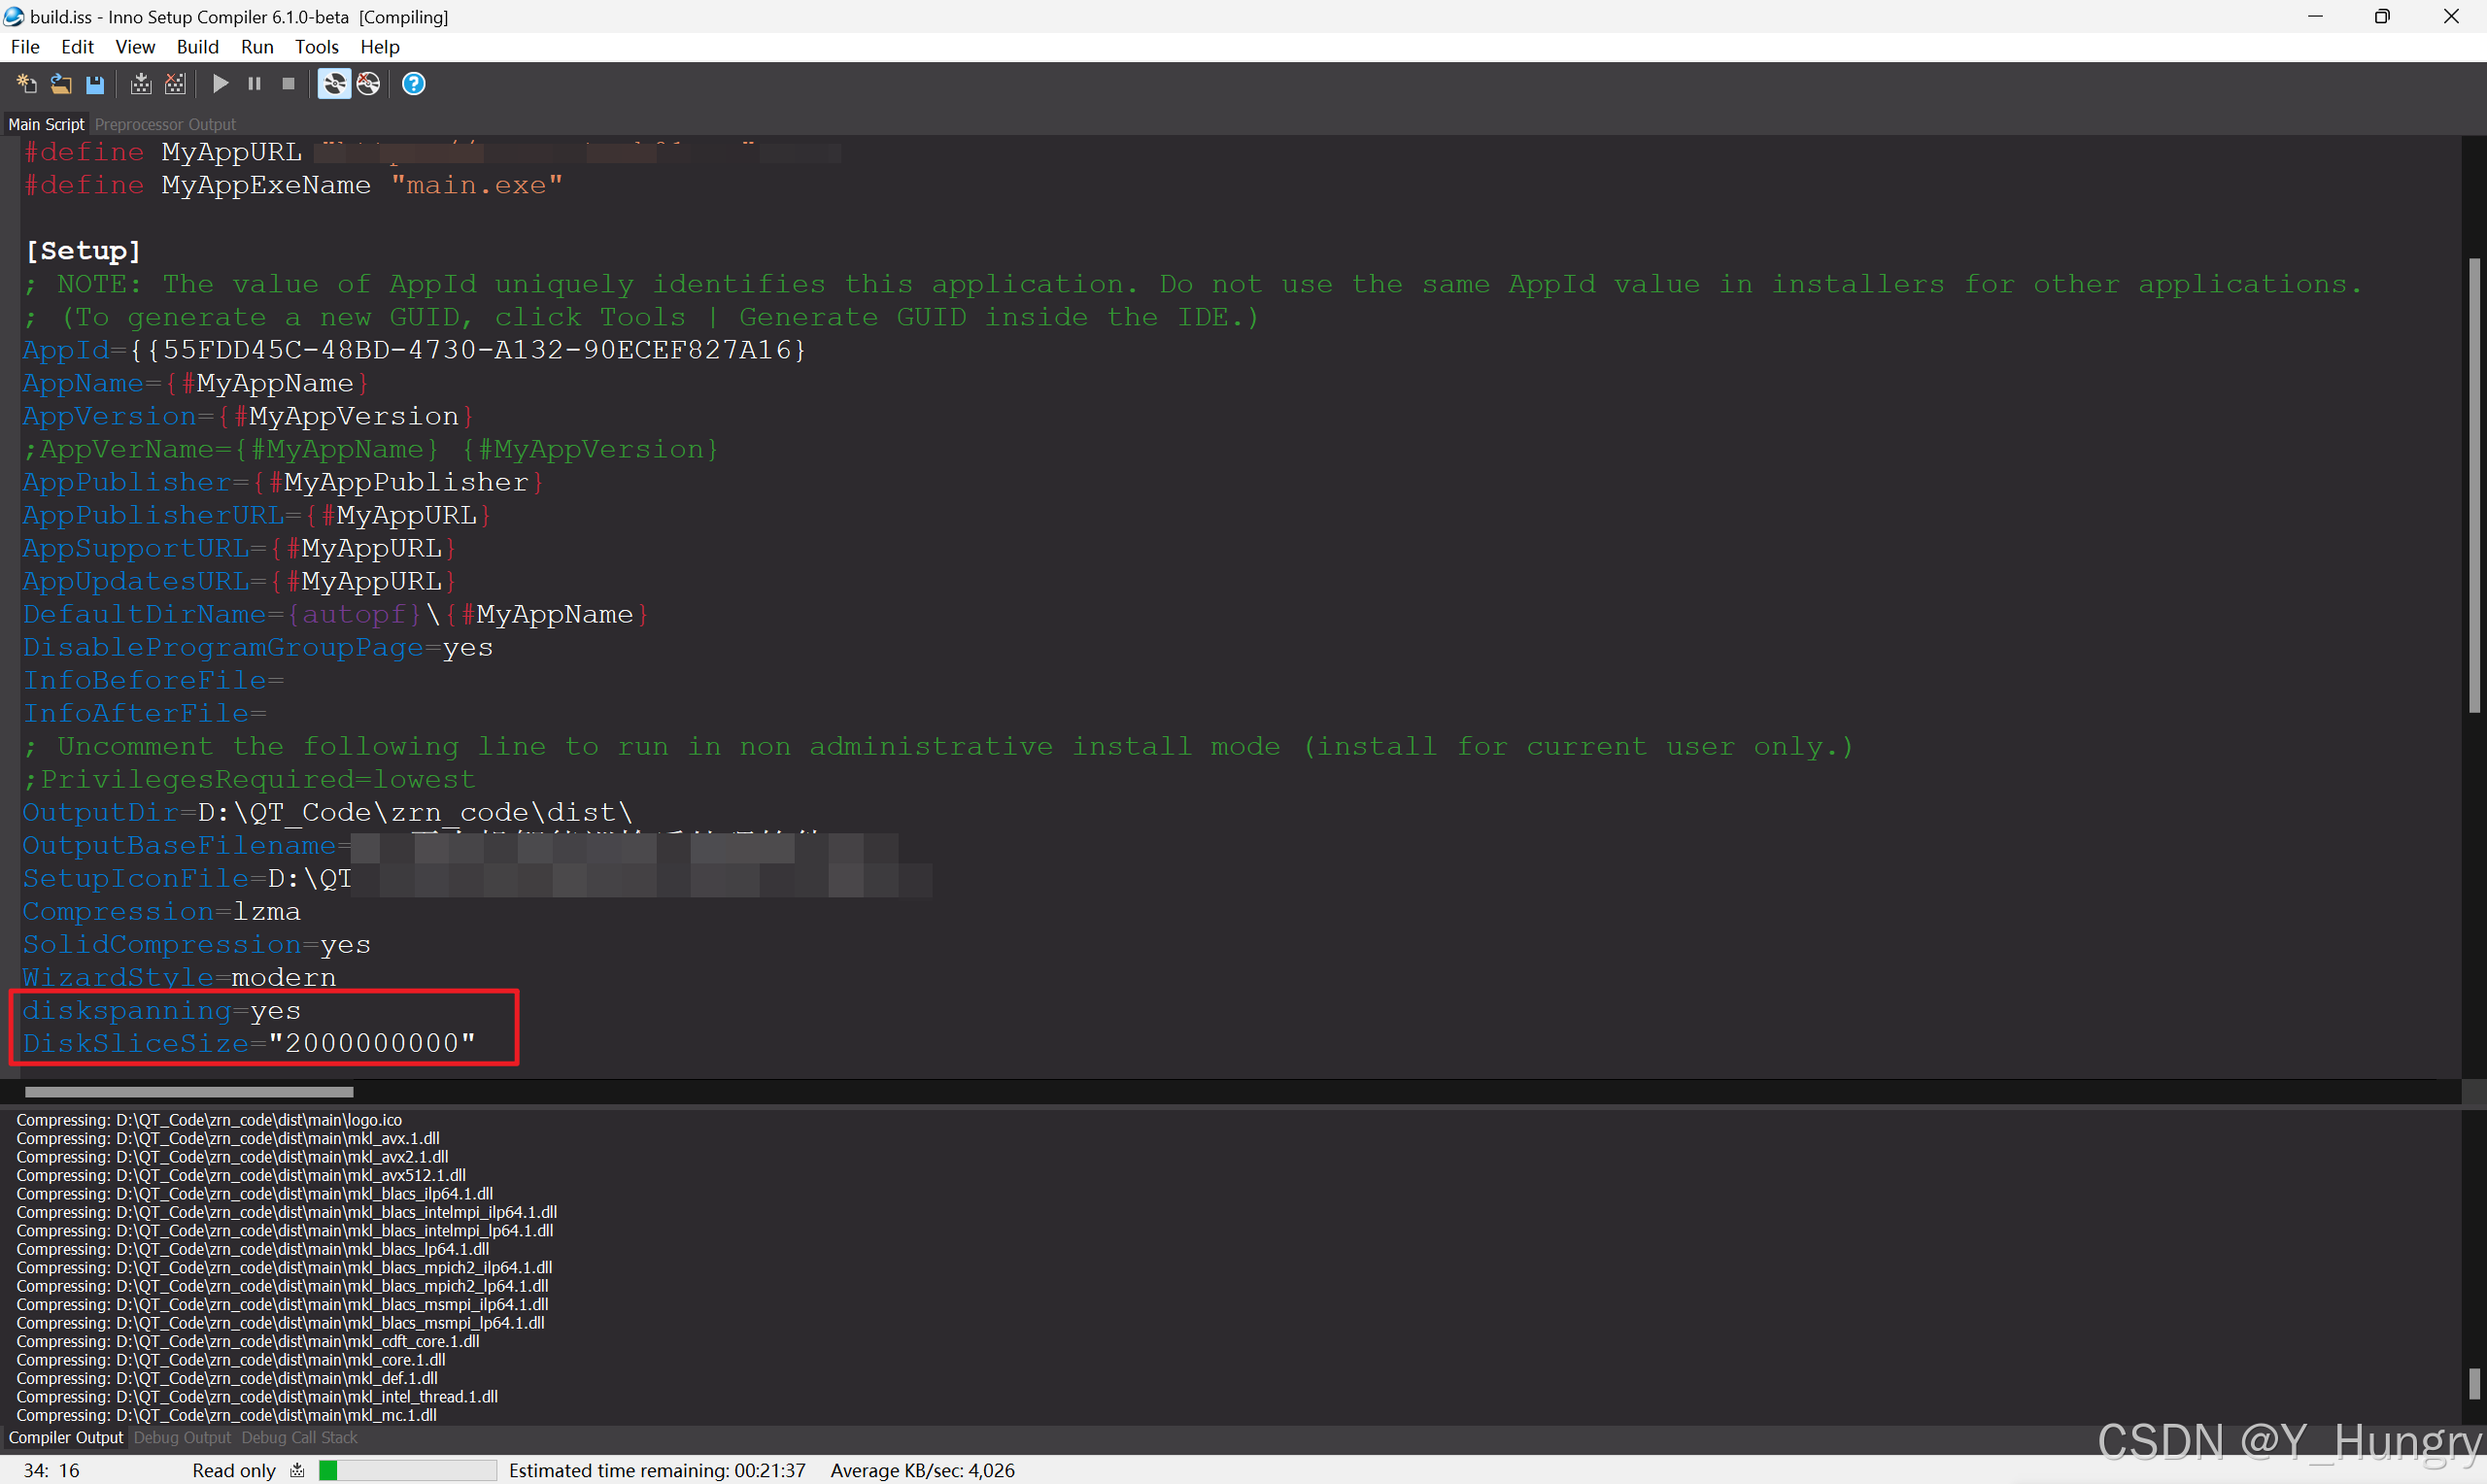
Task: Click the New script toolbar icon
Action: click(x=27, y=84)
